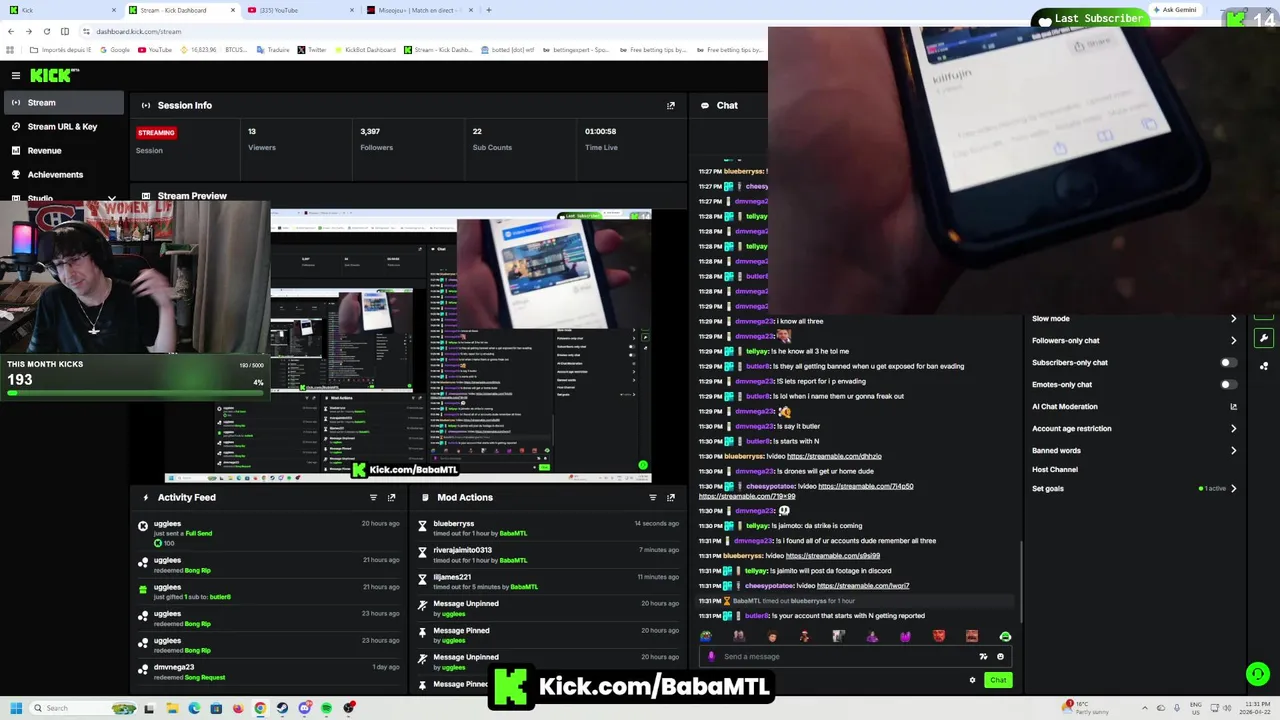This screenshot has height=720, width=1280.
Task: Click the Activity Feed lightning icon
Action: coord(146,497)
